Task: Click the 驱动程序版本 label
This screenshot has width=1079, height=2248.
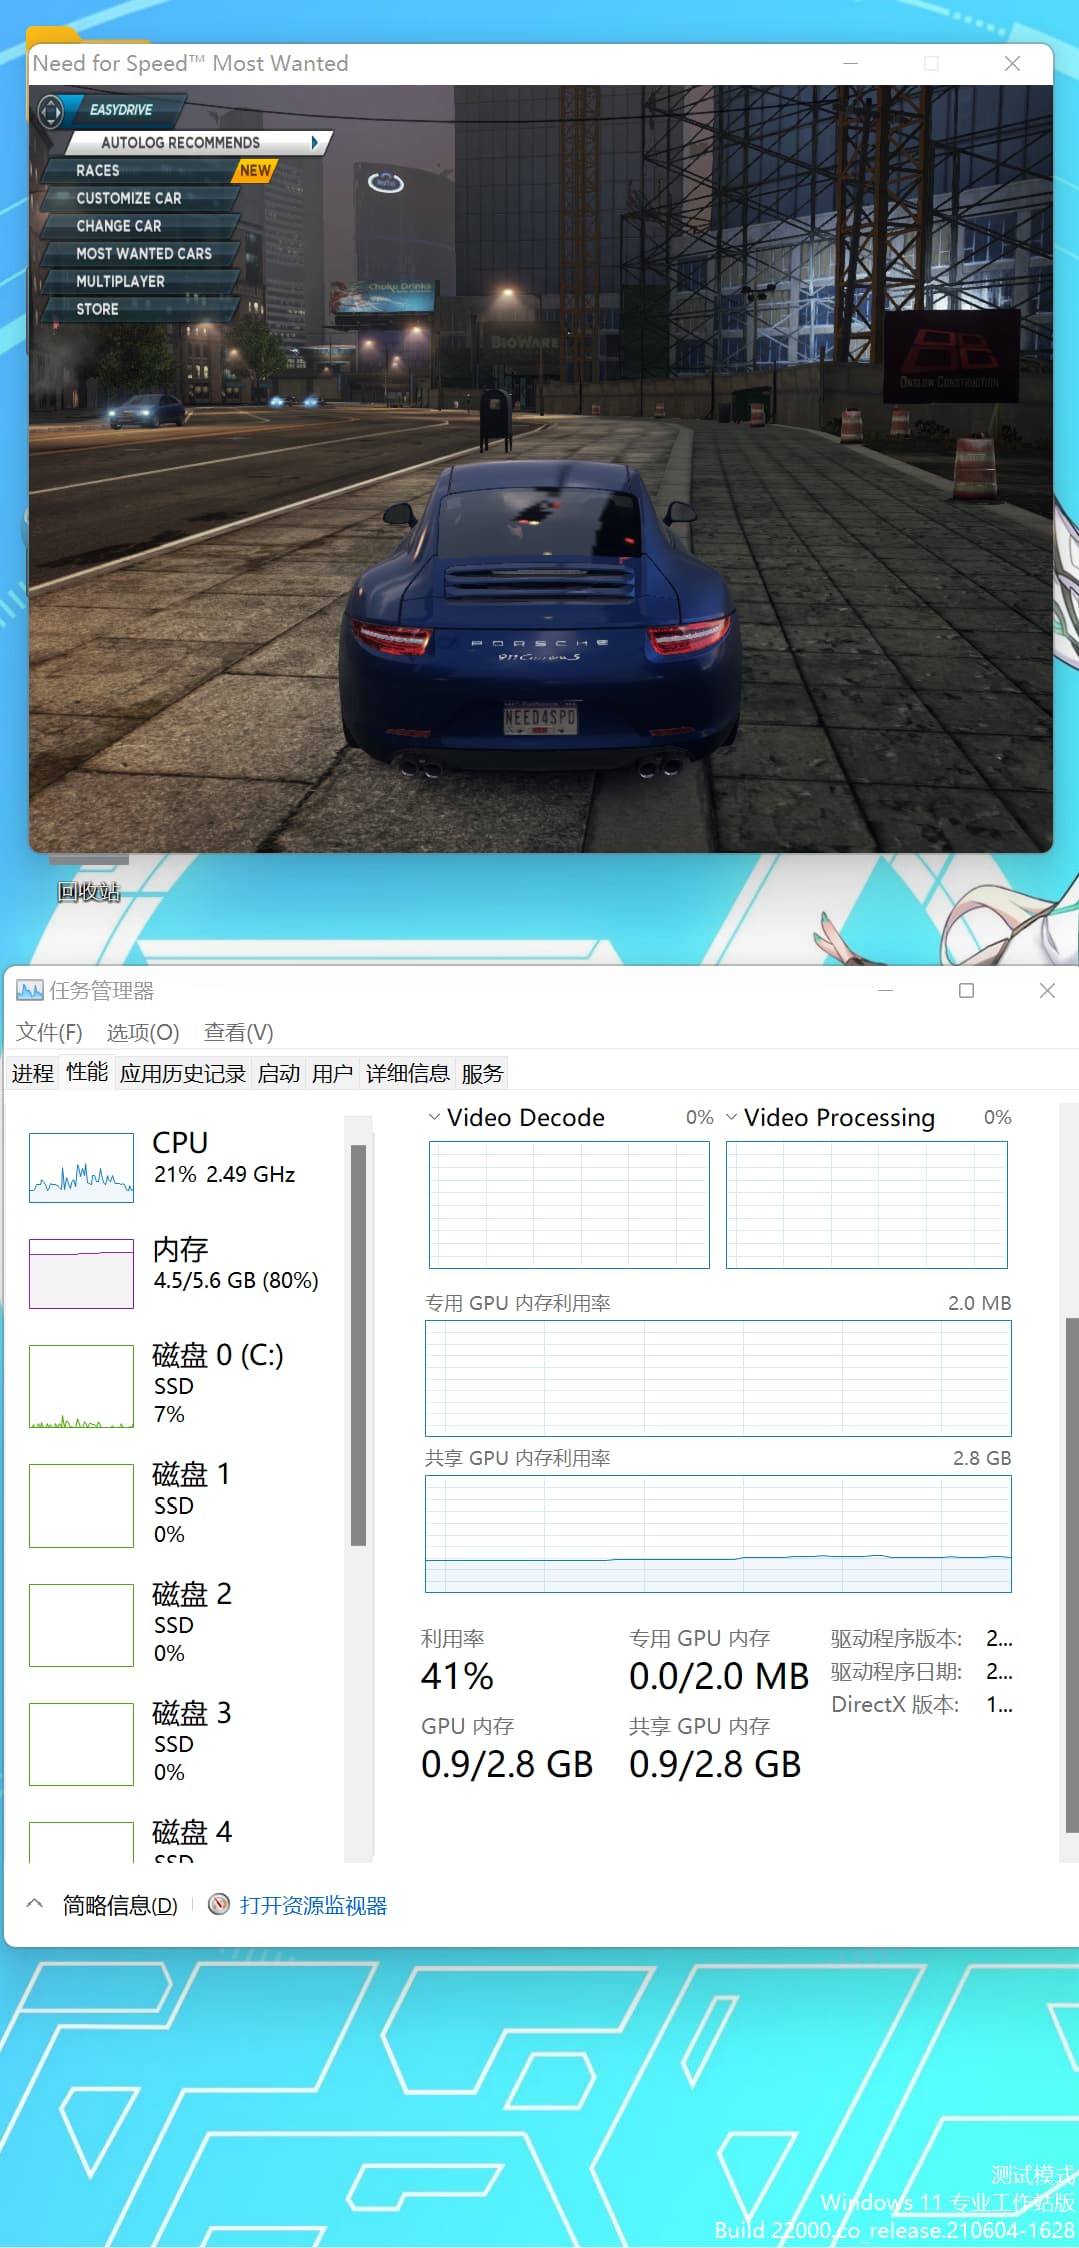Action: (x=896, y=1638)
